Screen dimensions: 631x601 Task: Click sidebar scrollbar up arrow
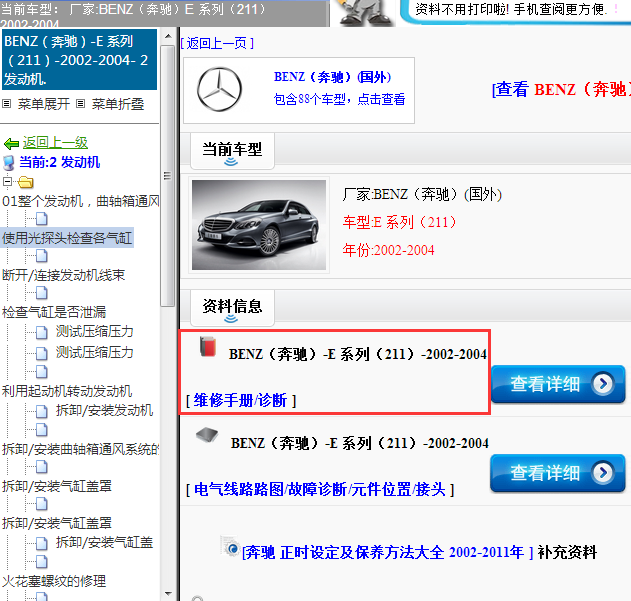168,37
